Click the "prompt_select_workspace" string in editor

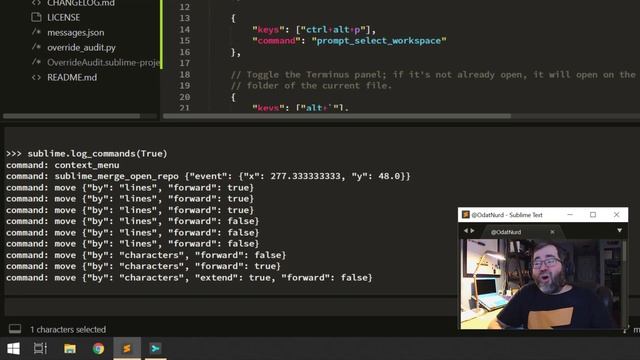coord(379,41)
